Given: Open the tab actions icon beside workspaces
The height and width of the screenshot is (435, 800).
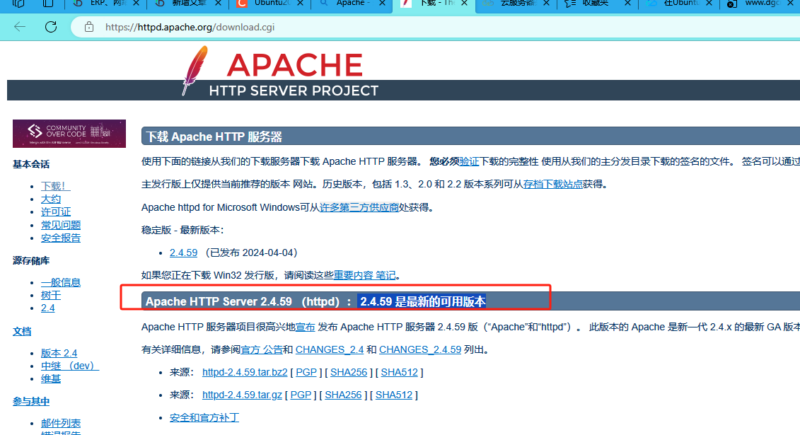Looking at the screenshot, I should pyautogui.click(x=47, y=6).
